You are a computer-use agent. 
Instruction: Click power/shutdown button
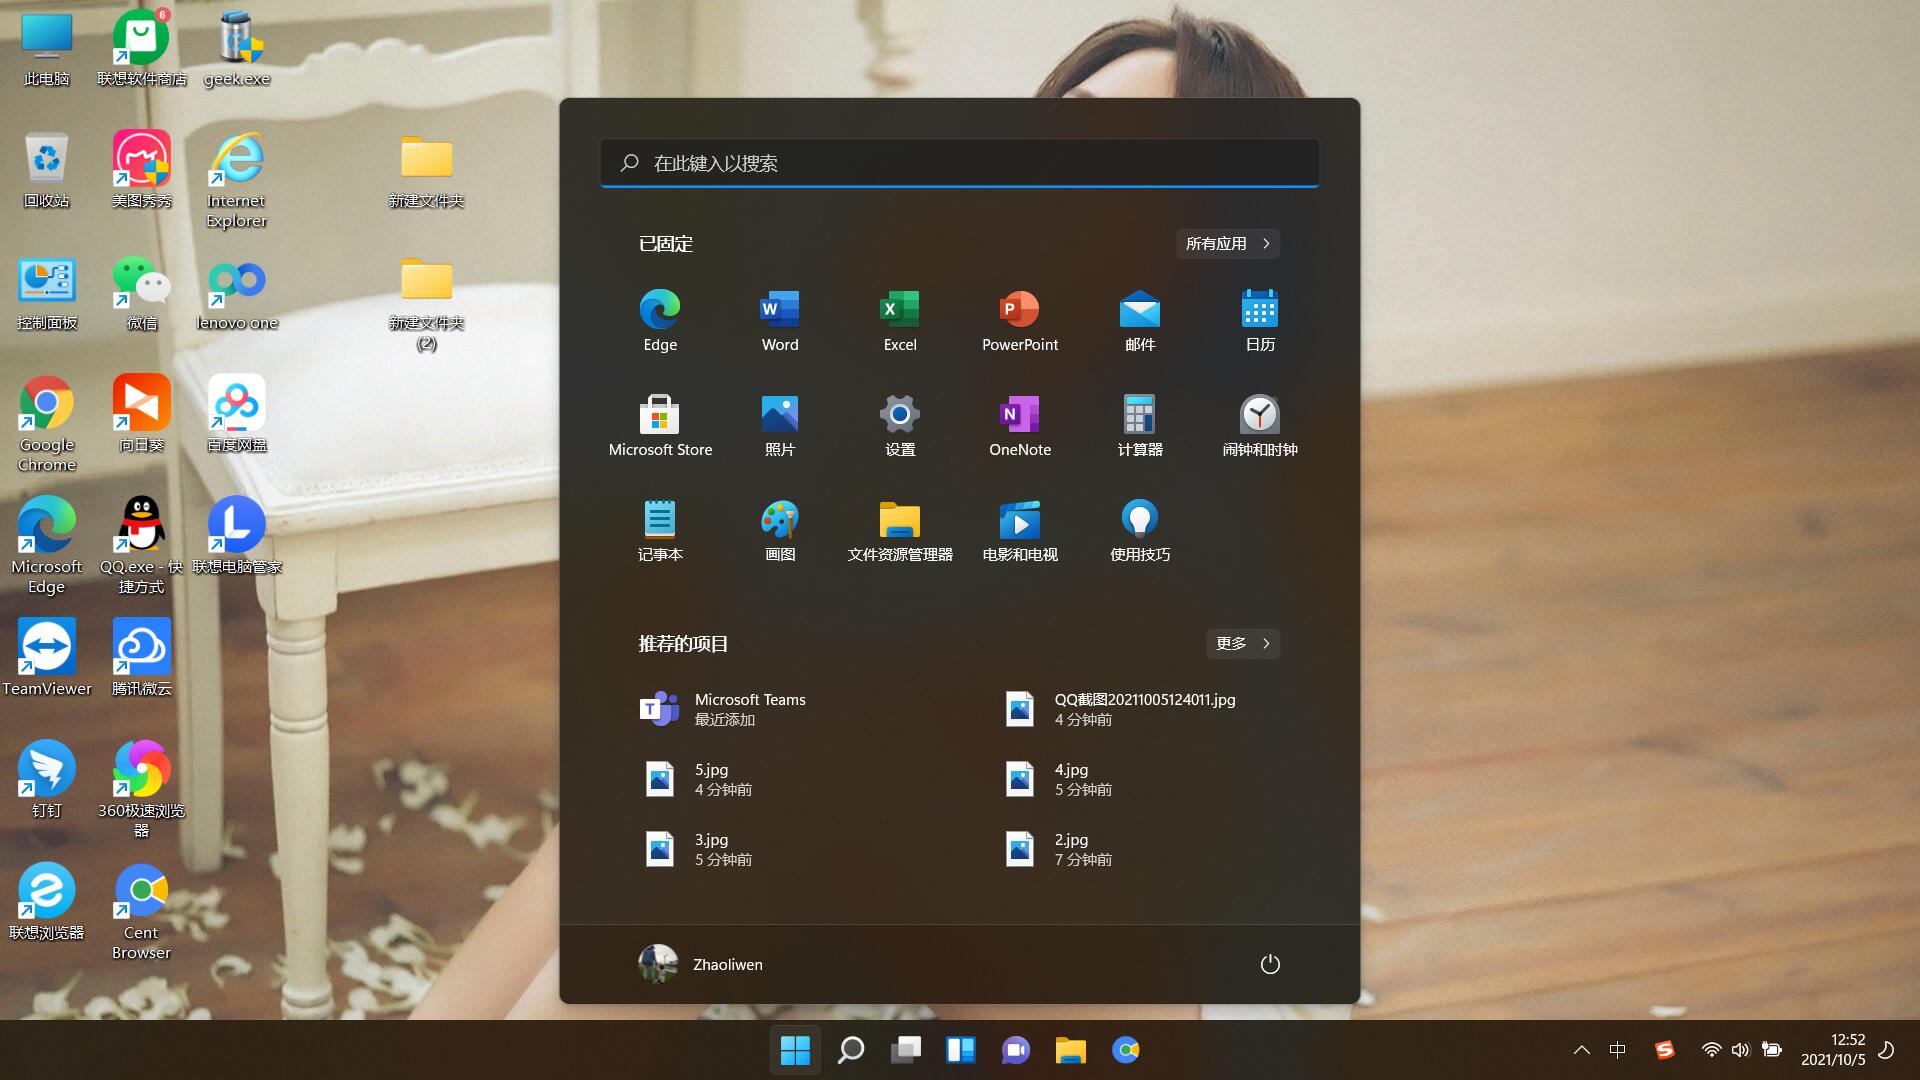point(1269,965)
